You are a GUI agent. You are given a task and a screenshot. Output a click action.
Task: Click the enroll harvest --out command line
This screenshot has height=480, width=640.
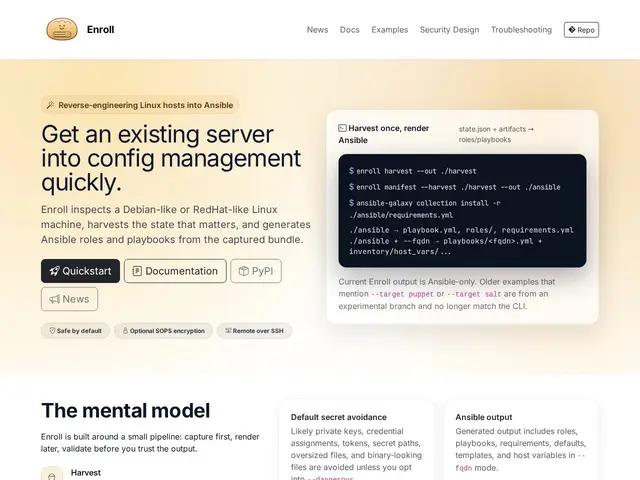click(x=413, y=171)
